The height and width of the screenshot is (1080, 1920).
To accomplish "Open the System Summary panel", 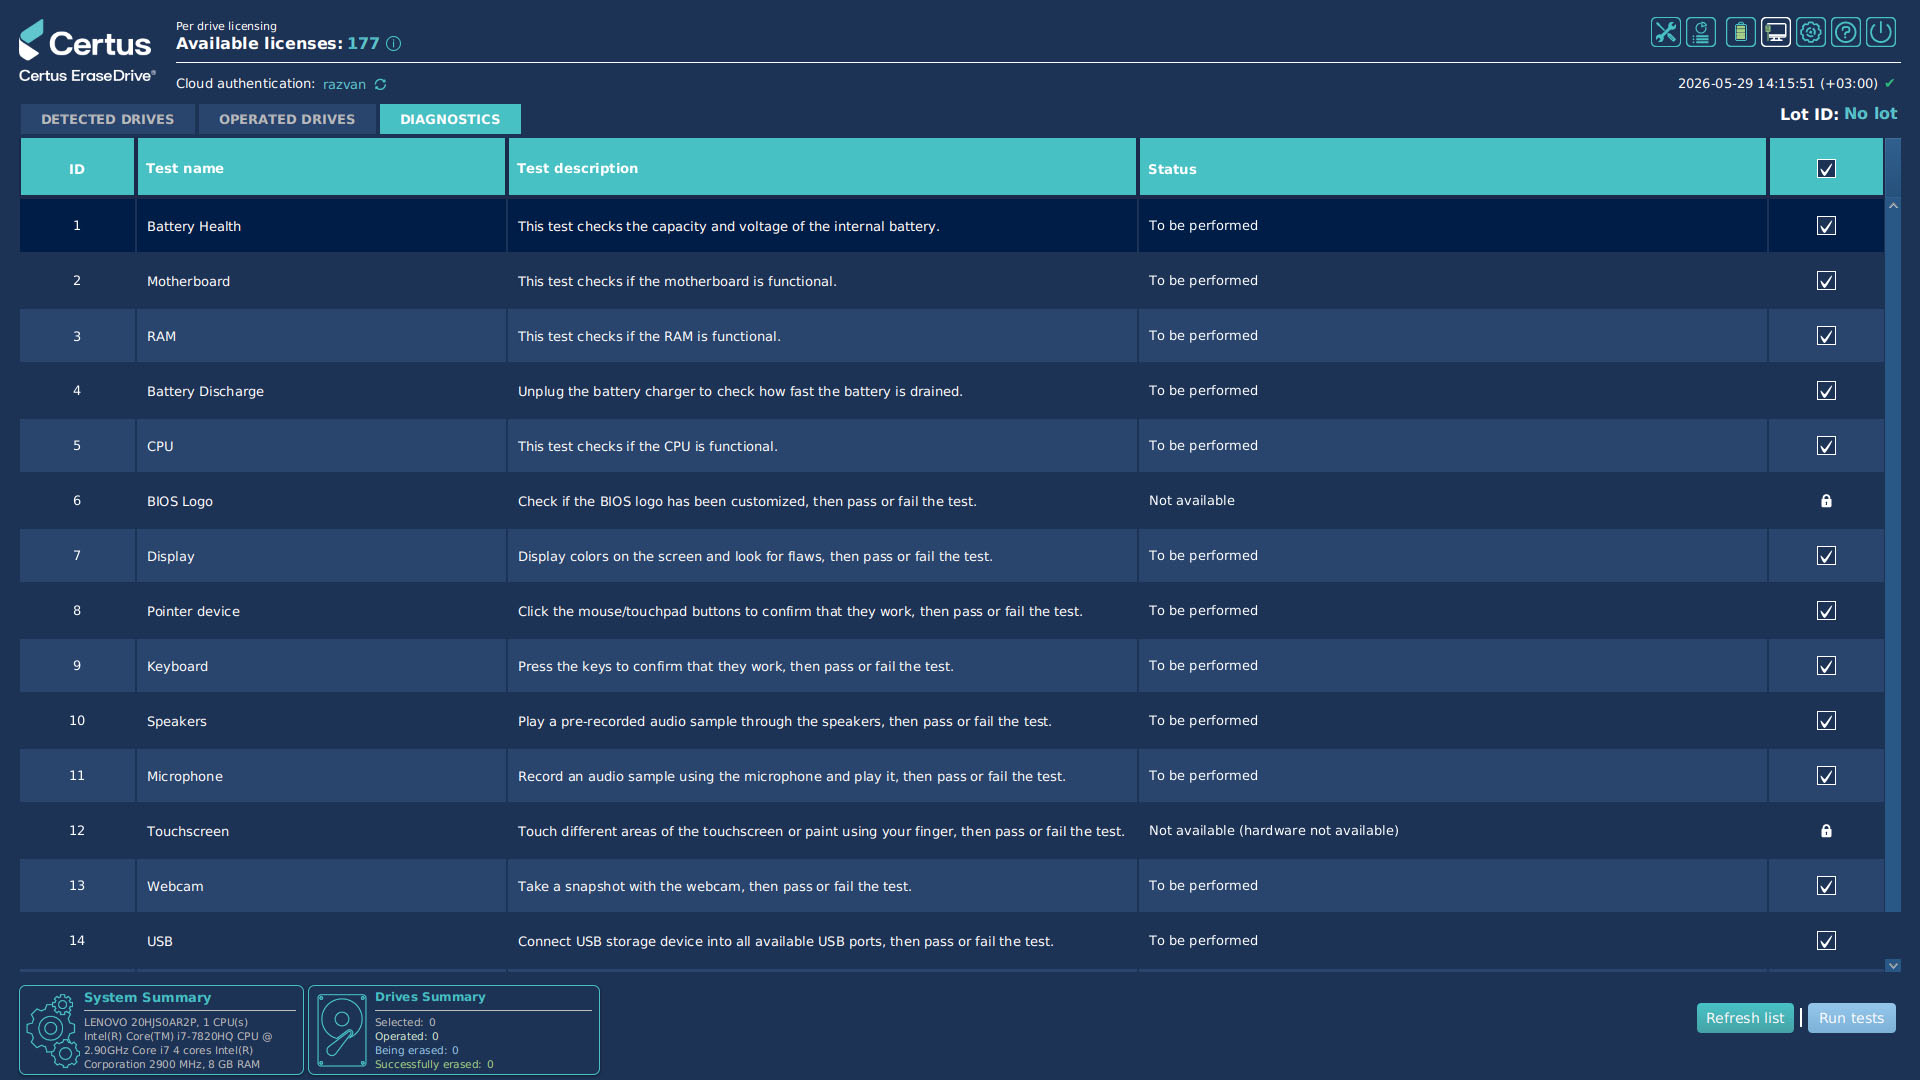I will pyautogui.click(x=161, y=1030).
